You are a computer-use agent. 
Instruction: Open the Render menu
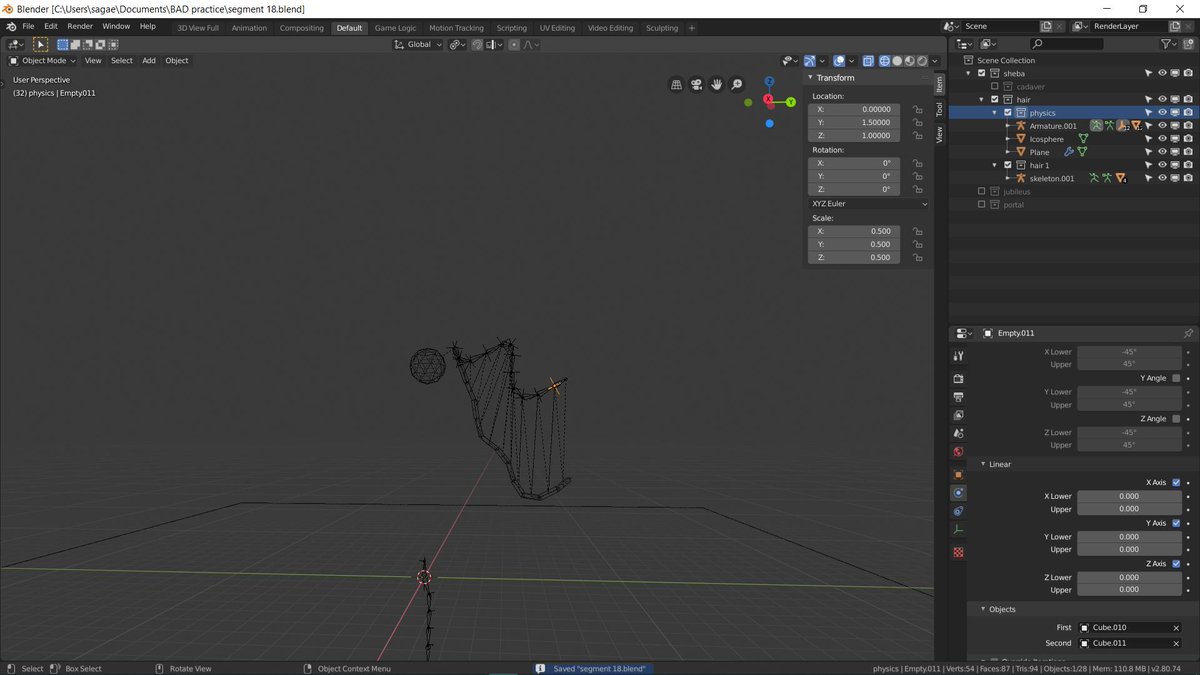click(80, 26)
